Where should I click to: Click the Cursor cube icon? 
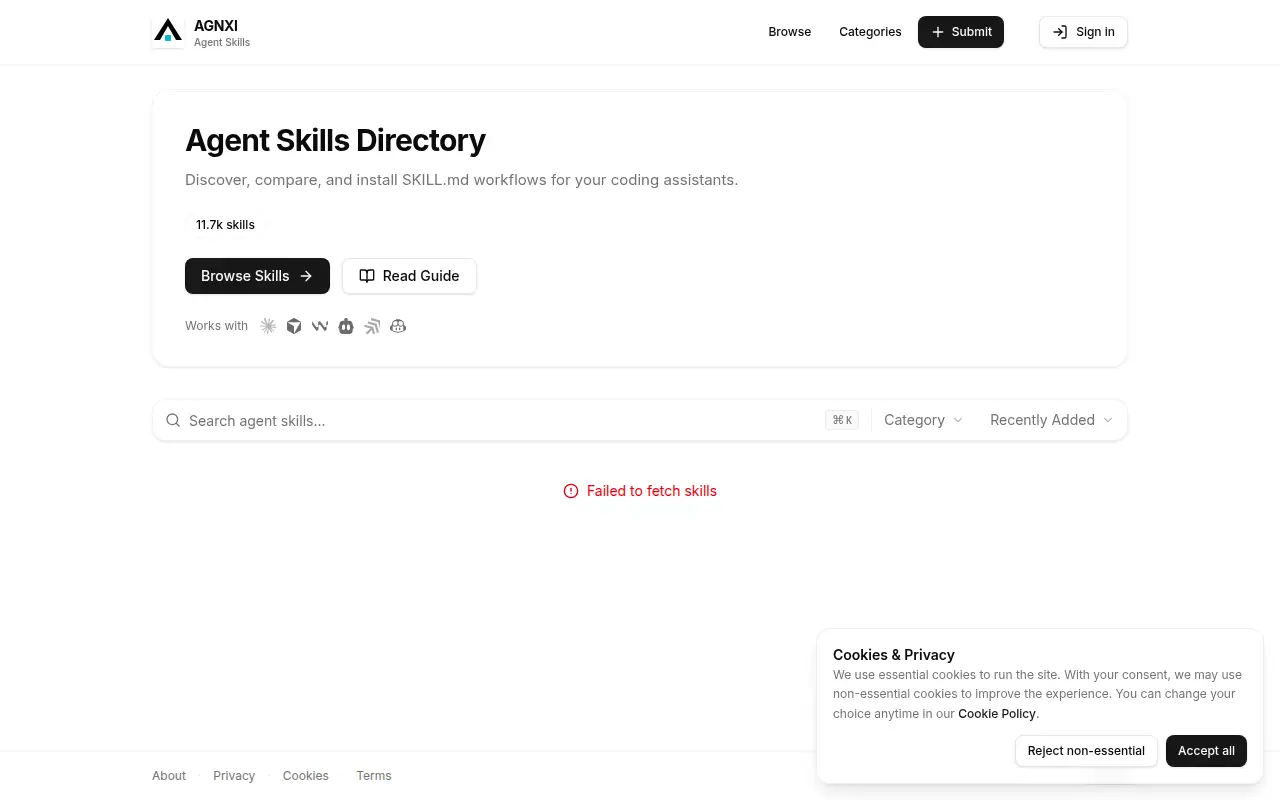click(294, 326)
